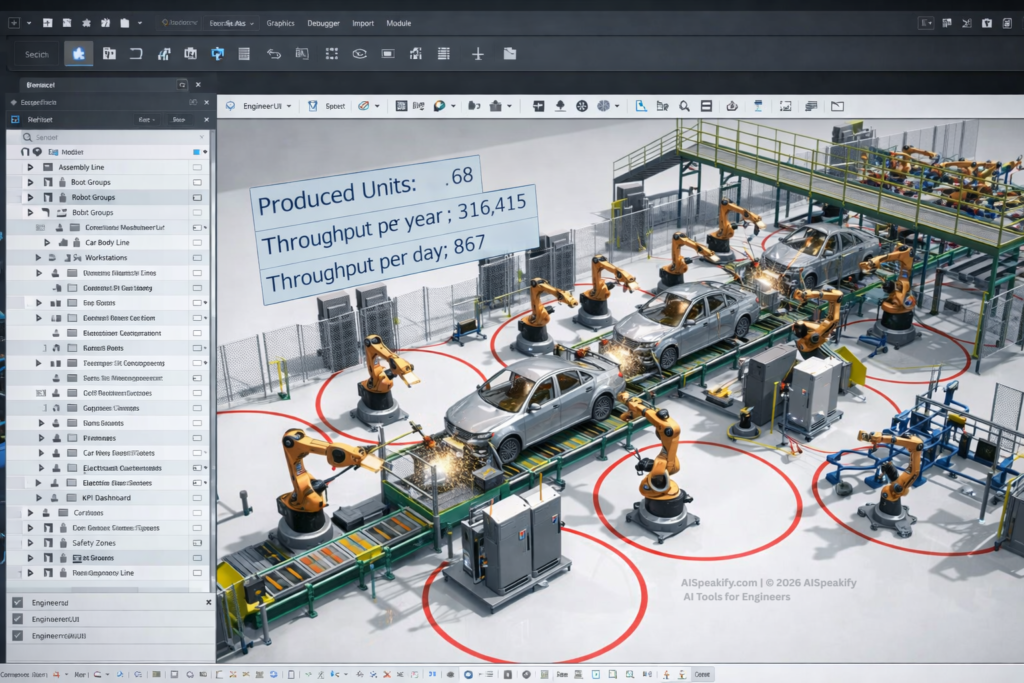Click the dashed selection square icon
This screenshot has width=1024, height=683.
pos(331,54)
